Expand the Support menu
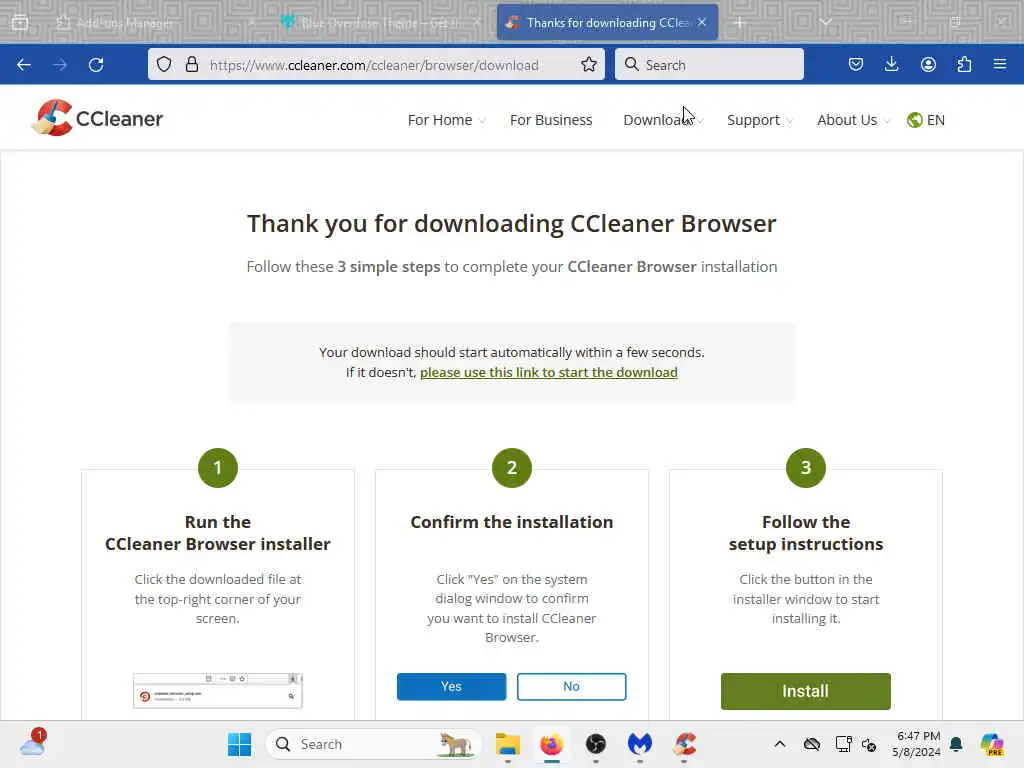 click(x=760, y=120)
